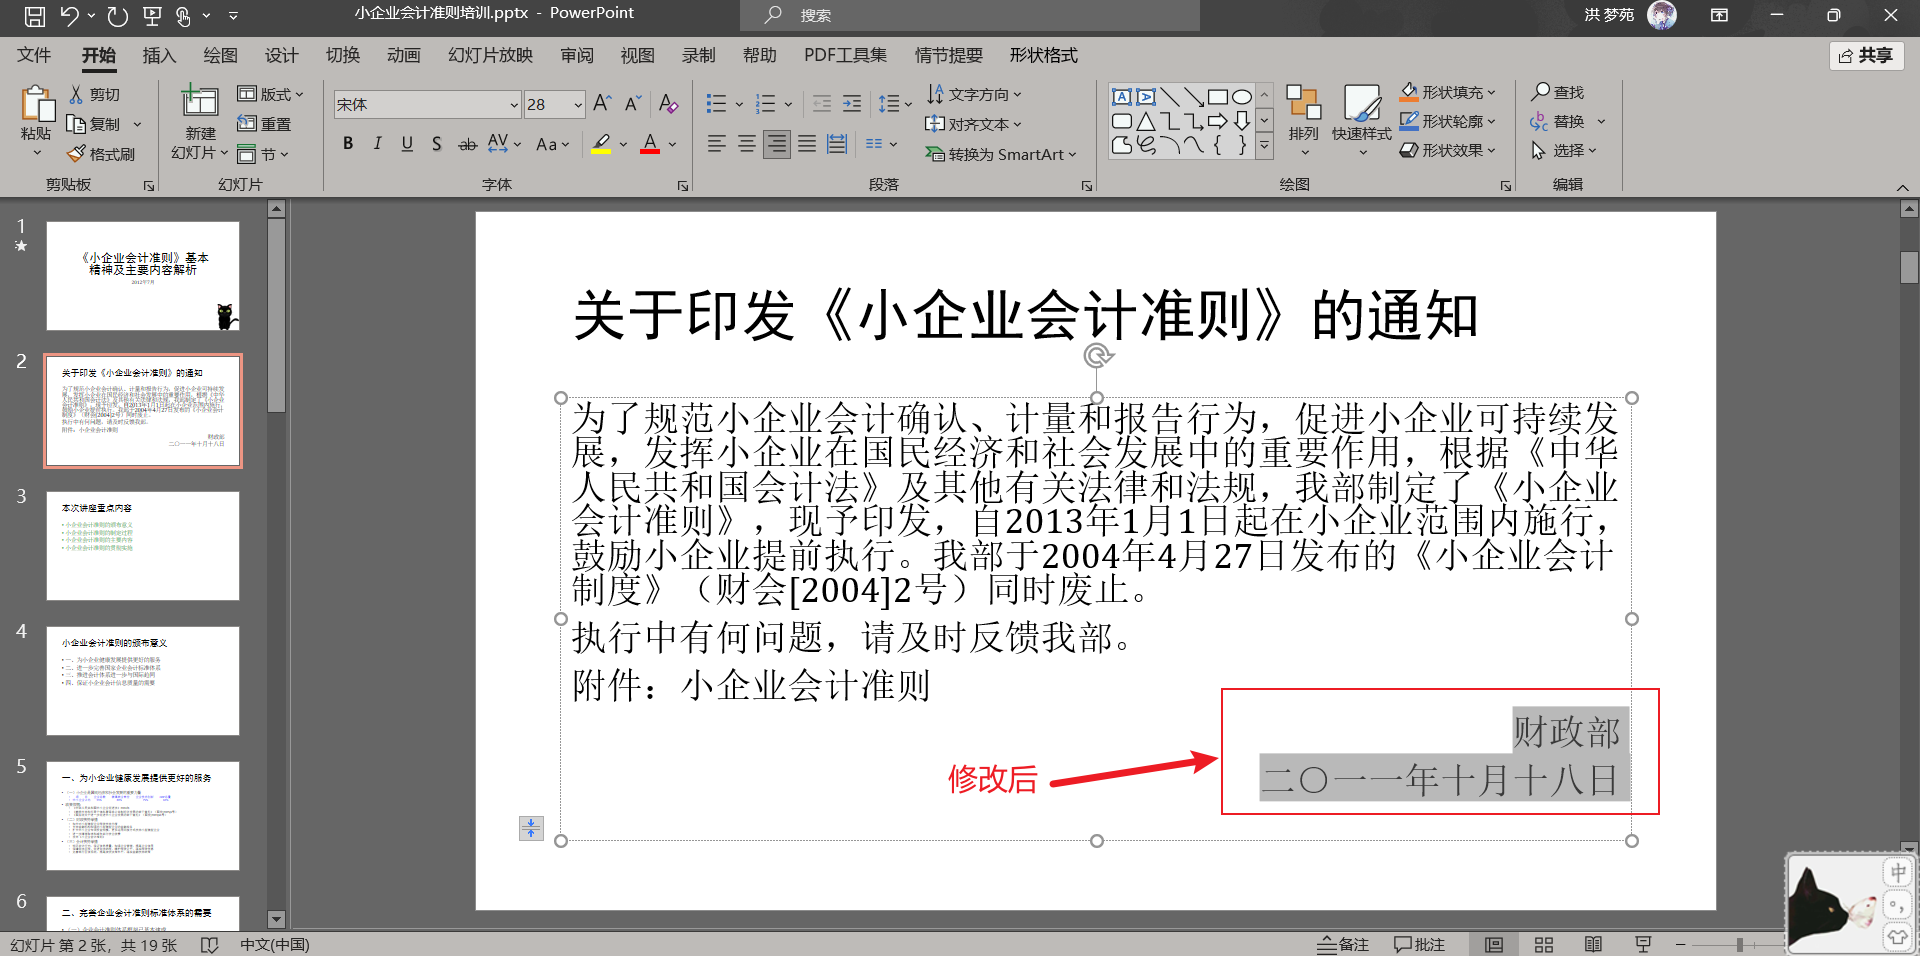The image size is (1920, 956).
Task: Start slideshow icon in status bar
Action: coord(1643,945)
